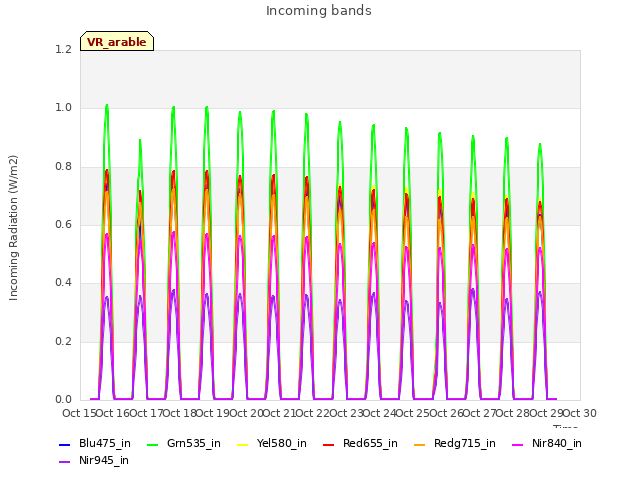640x480 pixels.
Task: Click the 1.0 y-axis tick label
Action: [x=63, y=108]
